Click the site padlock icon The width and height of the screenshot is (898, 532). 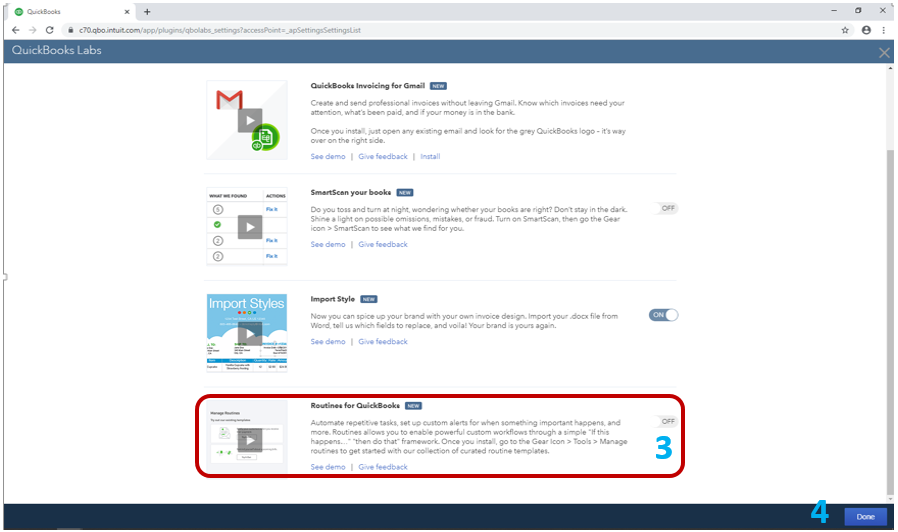[x=70, y=30]
